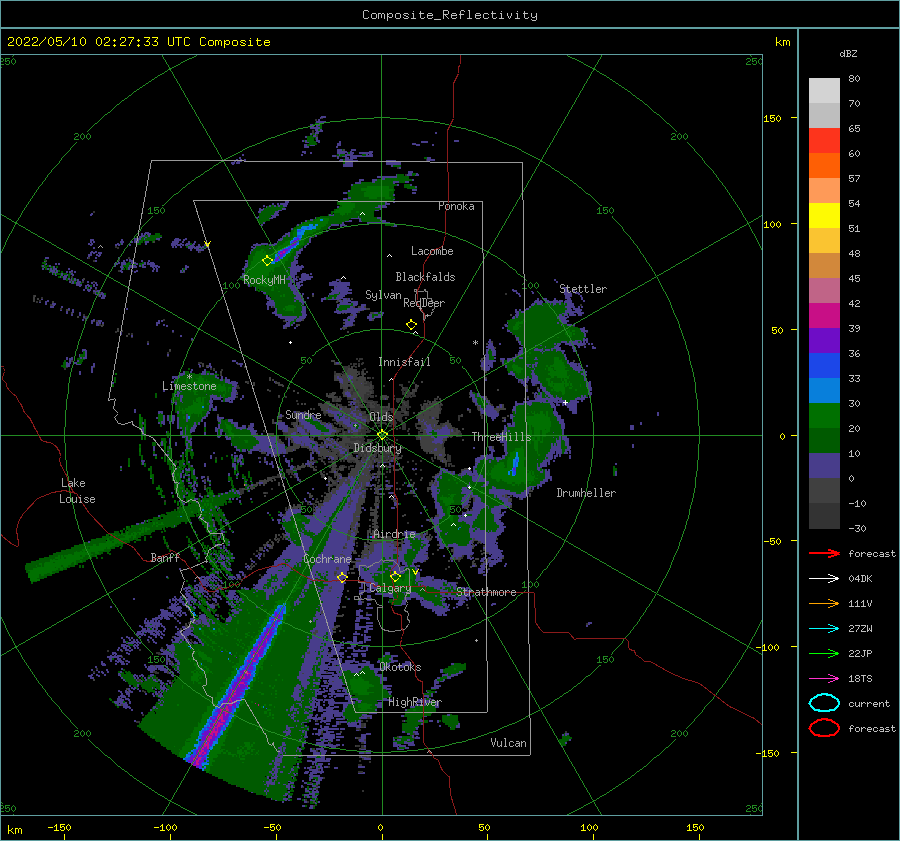Click the Limestone label
This screenshot has width=900, height=841.
click(189, 386)
